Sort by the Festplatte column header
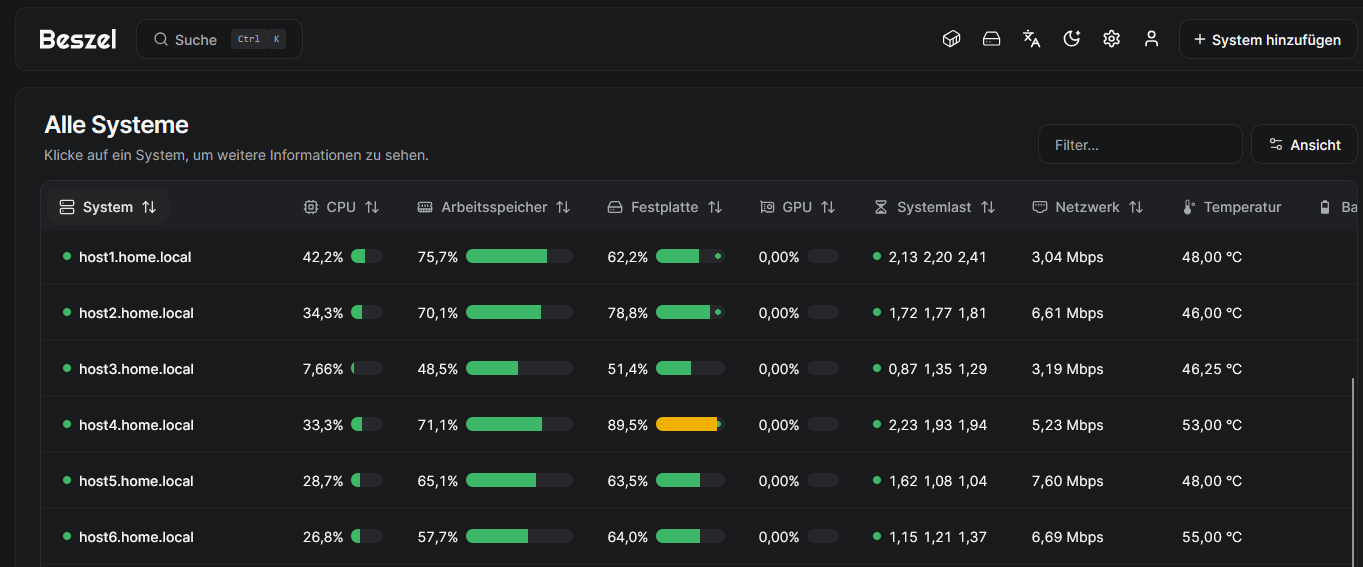 pyautogui.click(x=665, y=207)
